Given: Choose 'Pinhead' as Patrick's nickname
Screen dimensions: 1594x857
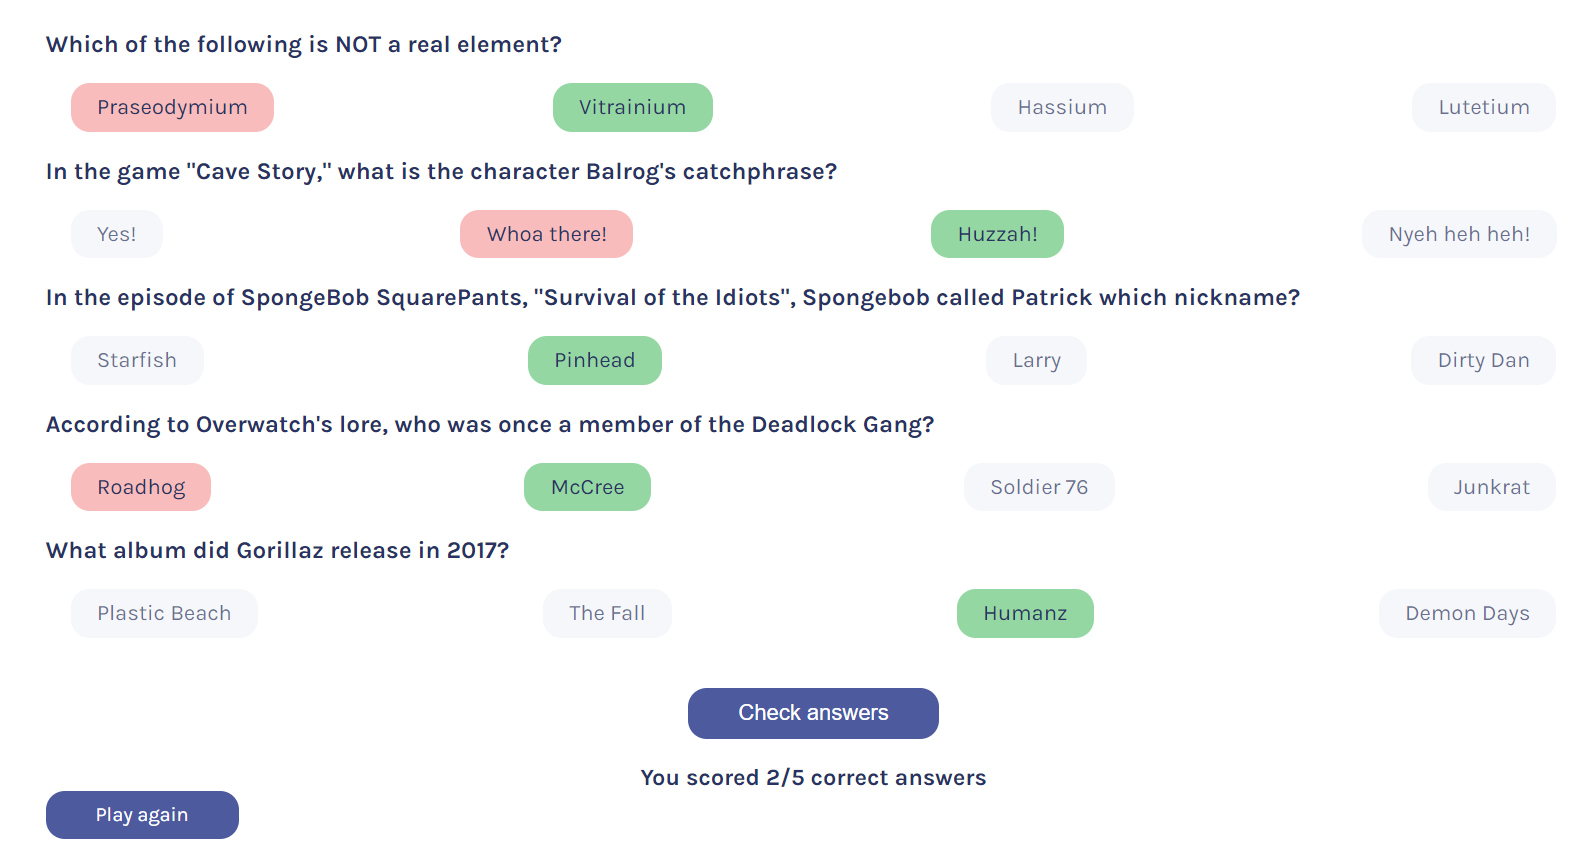Looking at the screenshot, I should [x=594, y=360].
